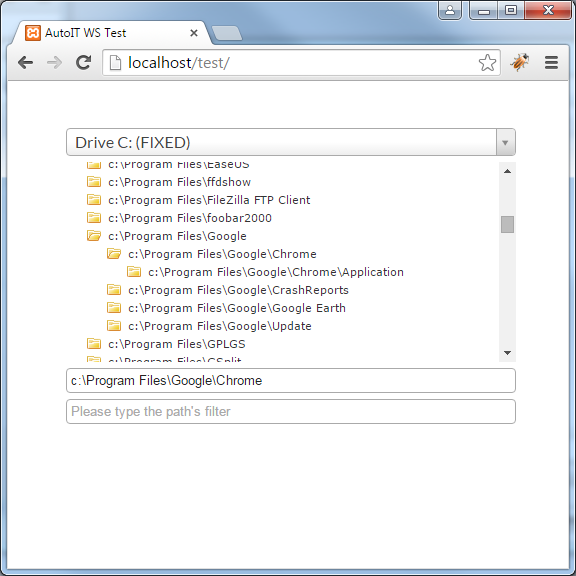Go back with the browser back arrow

point(25,62)
